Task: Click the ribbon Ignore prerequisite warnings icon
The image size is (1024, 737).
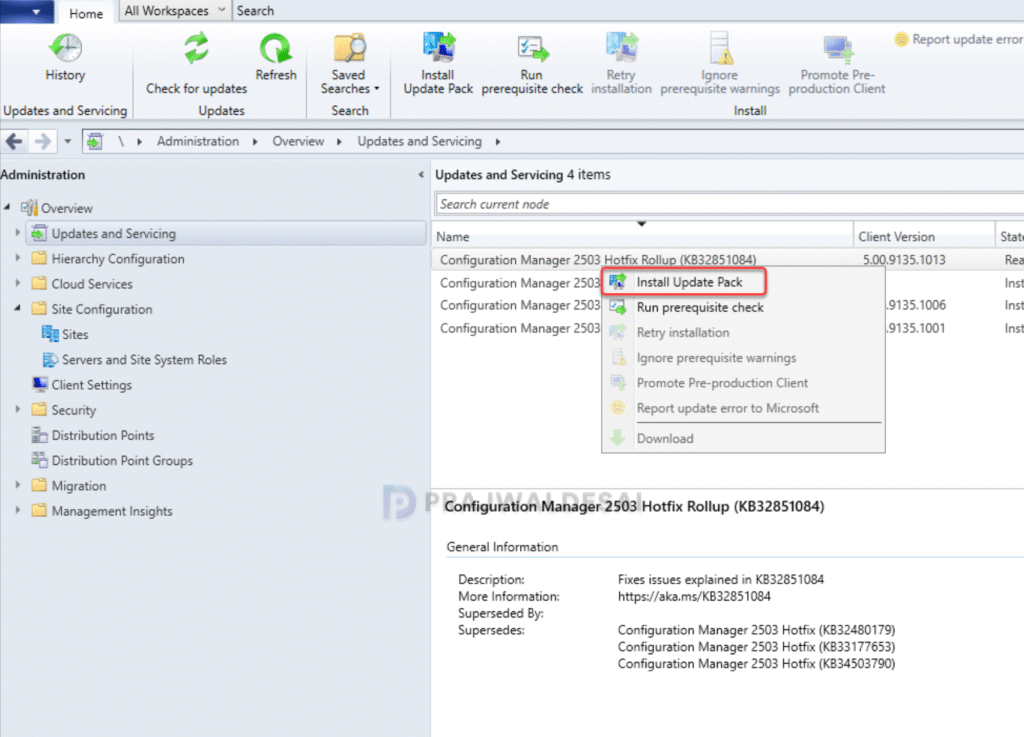Action: click(720, 48)
